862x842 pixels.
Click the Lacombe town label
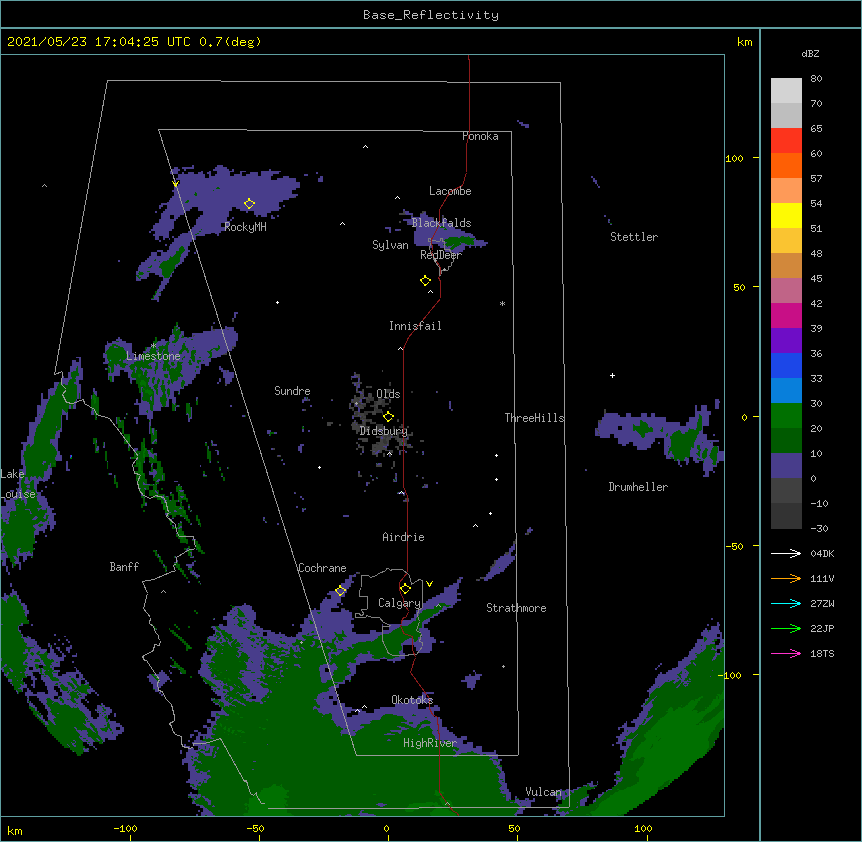coord(450,191)
